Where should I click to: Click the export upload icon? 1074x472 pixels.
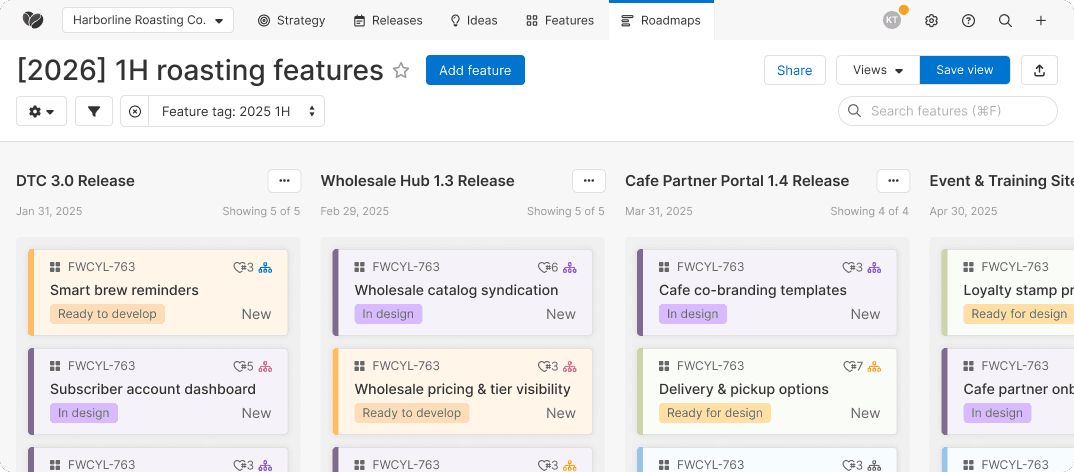click(1039, 70)
